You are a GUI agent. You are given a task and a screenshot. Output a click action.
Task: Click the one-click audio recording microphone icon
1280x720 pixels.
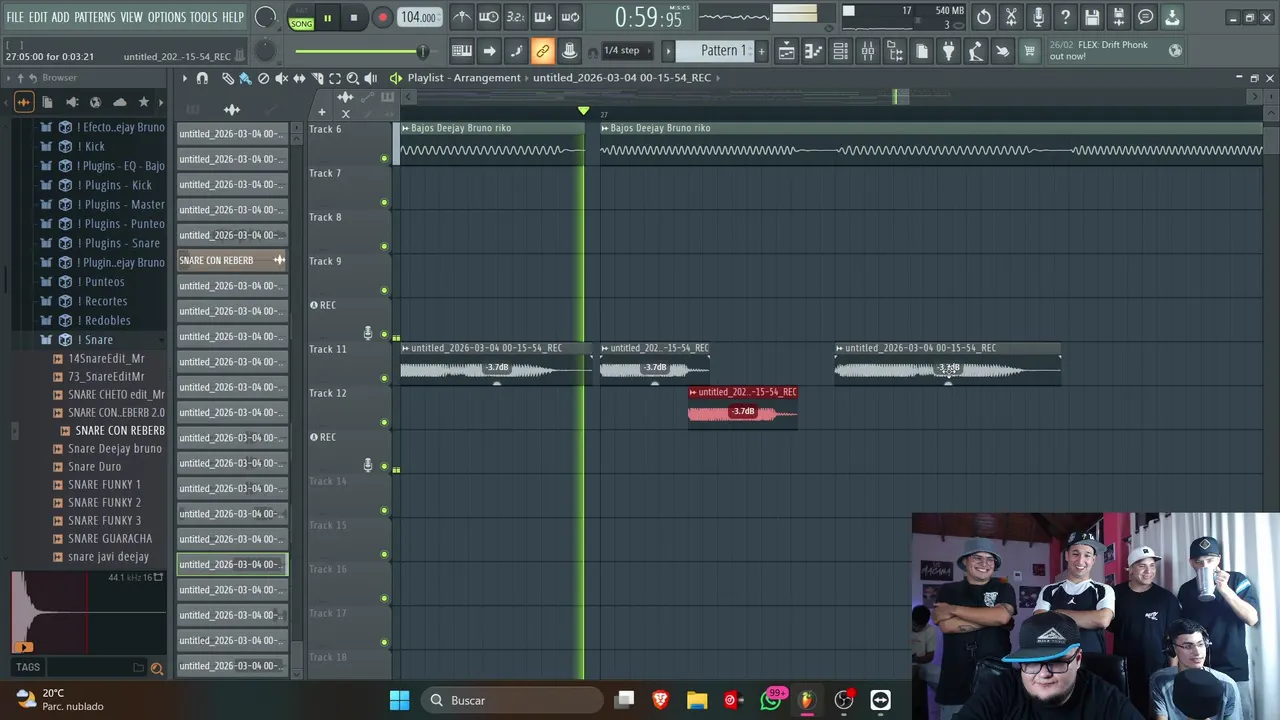[1038, 17]
